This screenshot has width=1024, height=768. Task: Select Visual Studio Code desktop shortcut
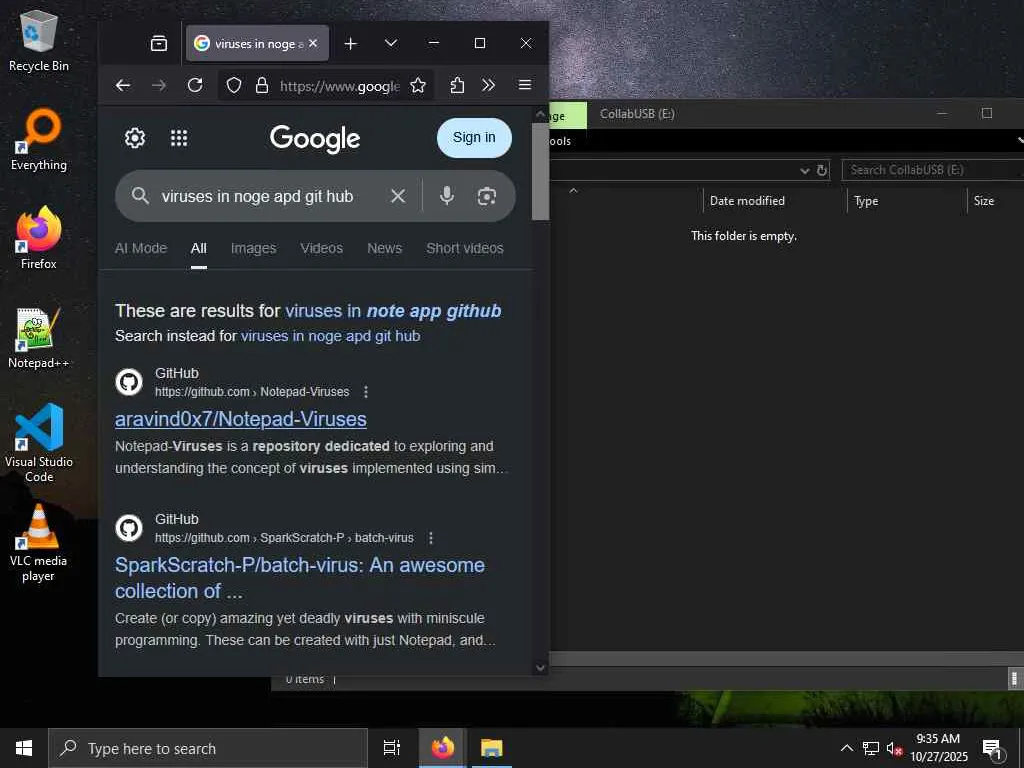39,443
